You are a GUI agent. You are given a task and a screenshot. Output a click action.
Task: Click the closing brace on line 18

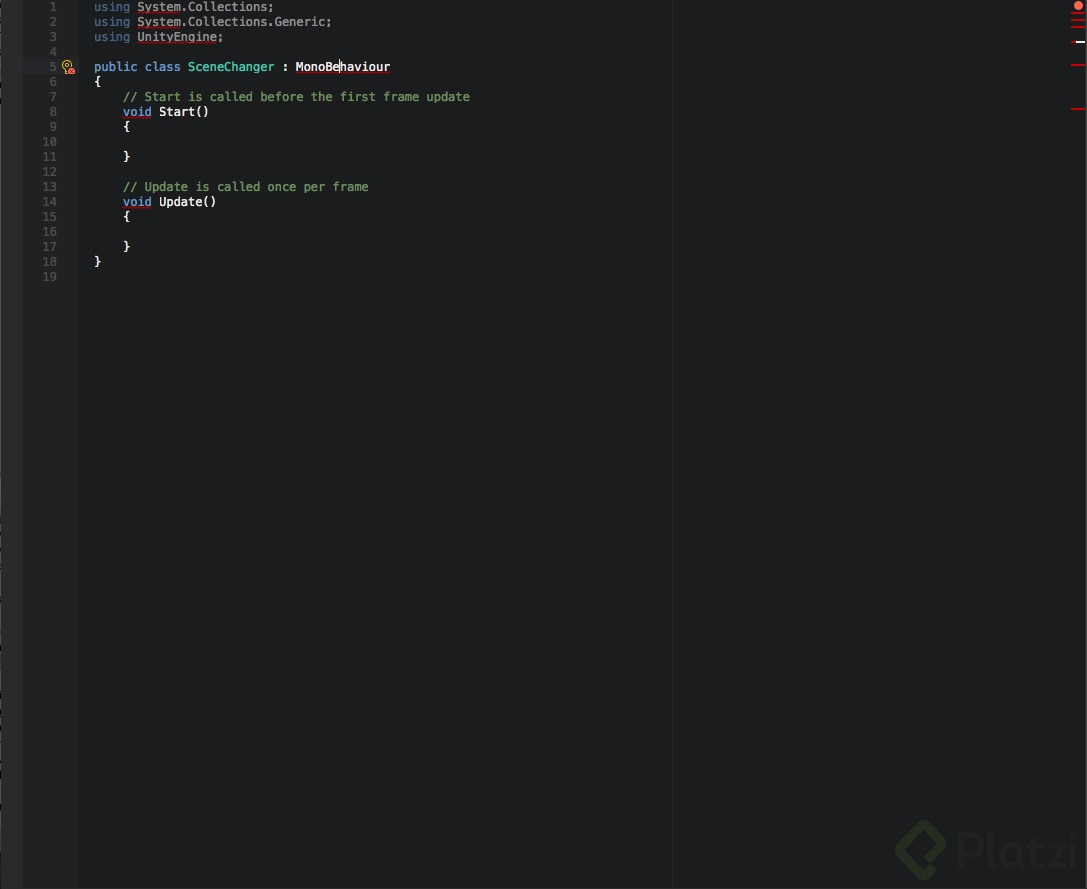(x=98, y=261)
